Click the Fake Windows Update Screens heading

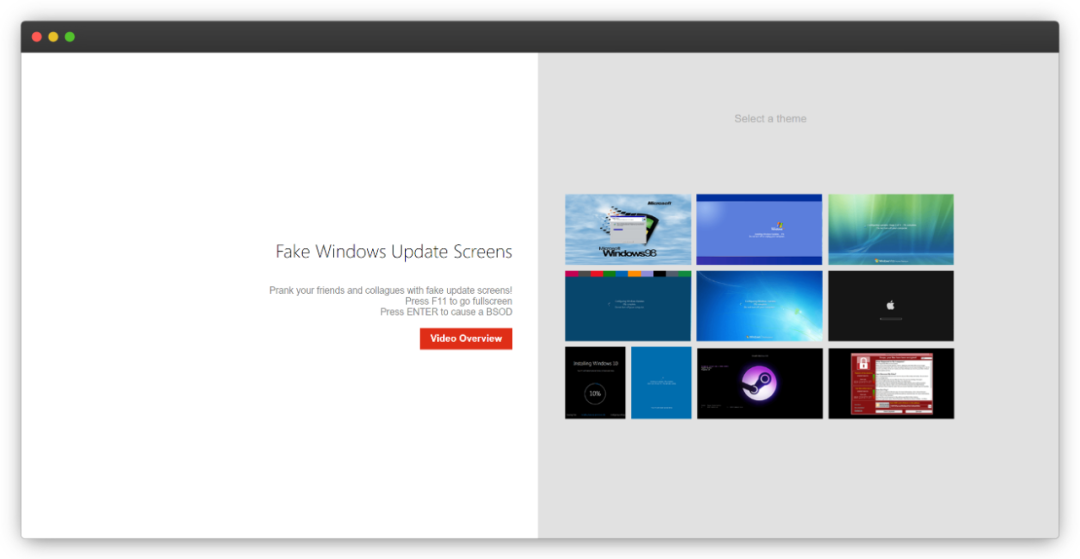(x=394, y=252)
